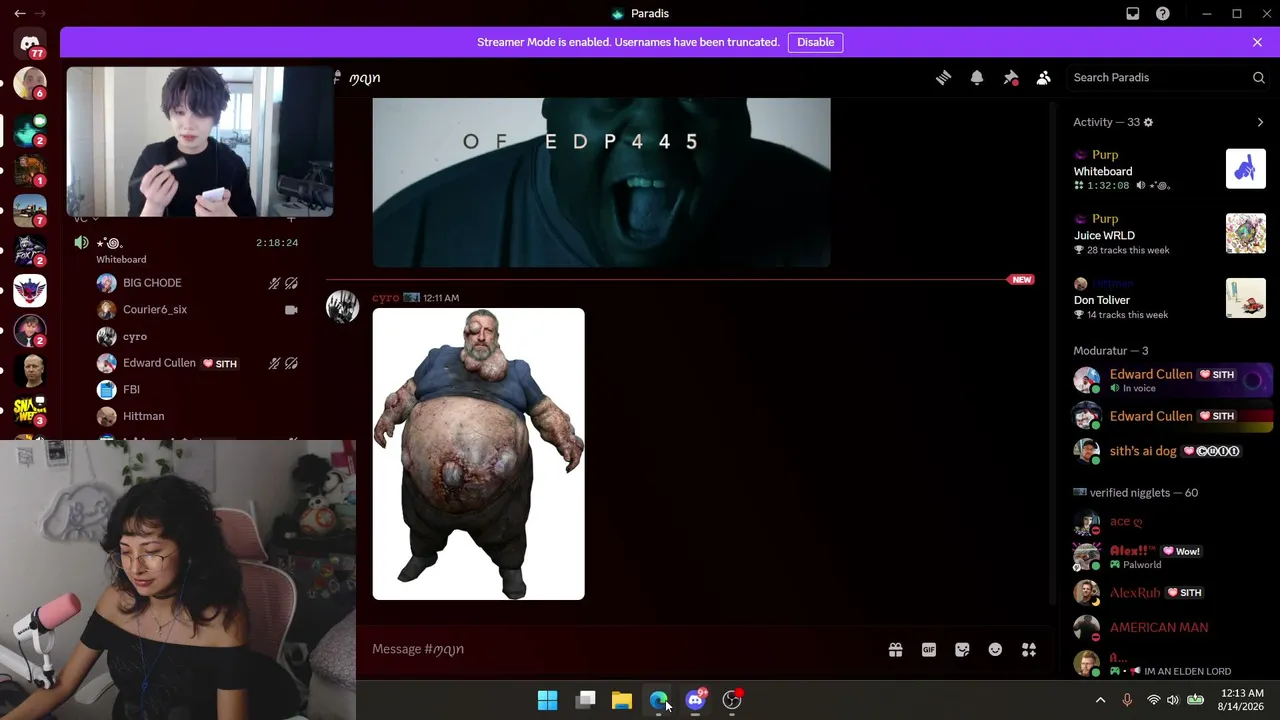Dismiss the Streamer Mode banner

[1257, 42]
